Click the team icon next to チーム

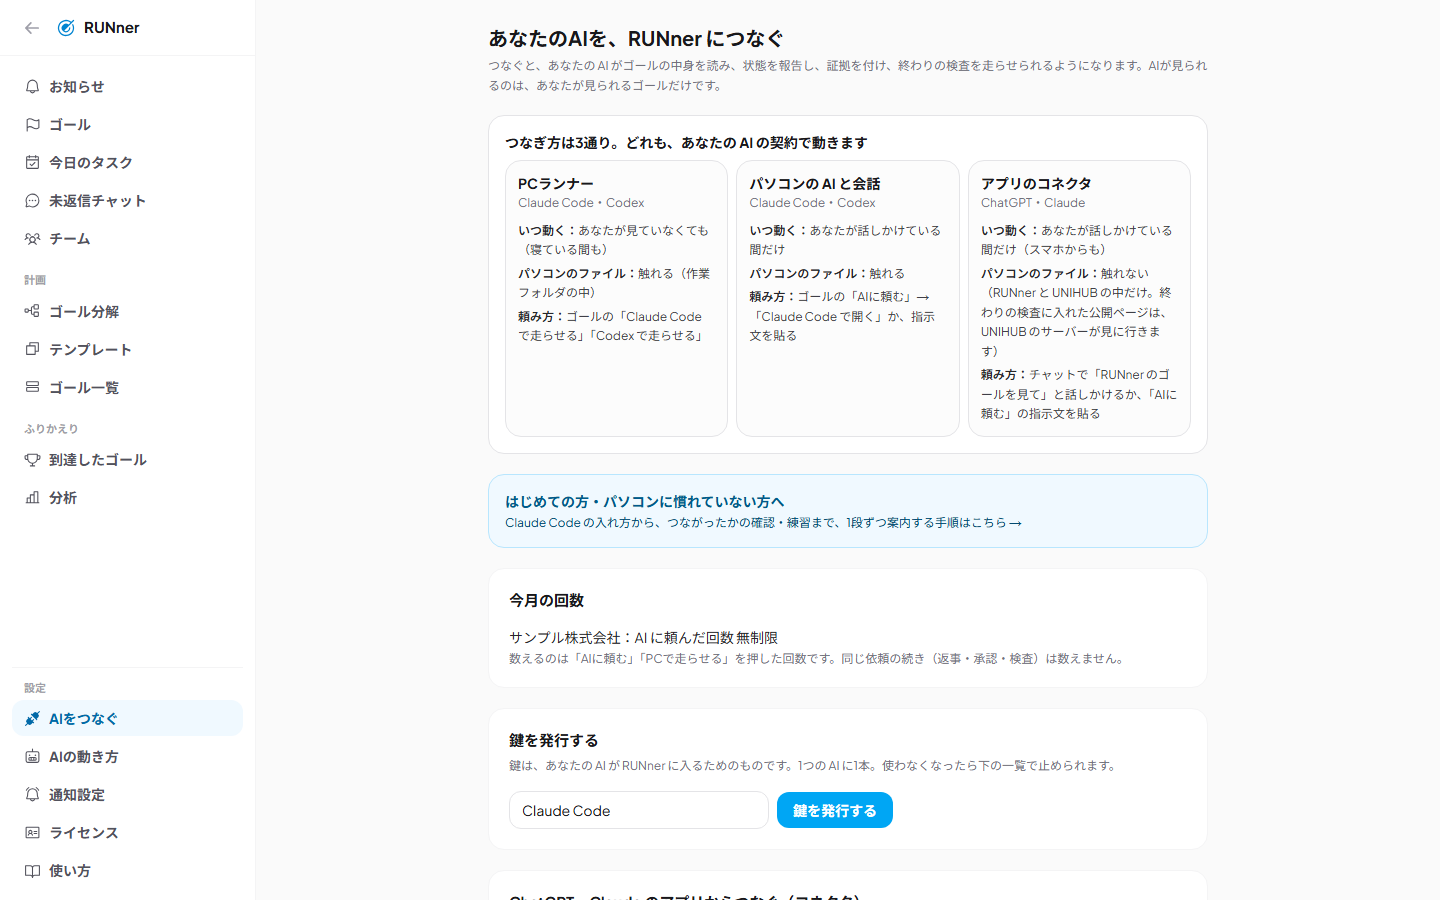32,239
